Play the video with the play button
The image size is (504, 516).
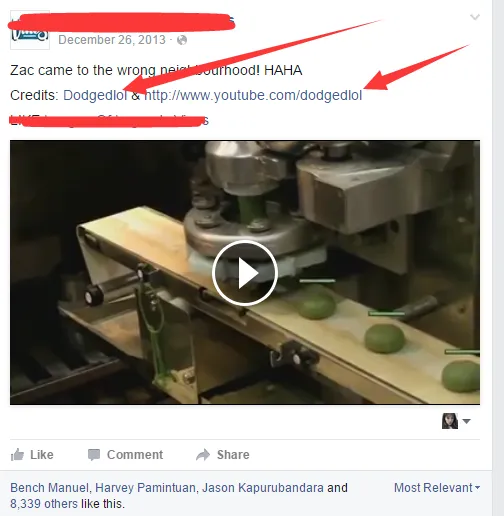245,273
